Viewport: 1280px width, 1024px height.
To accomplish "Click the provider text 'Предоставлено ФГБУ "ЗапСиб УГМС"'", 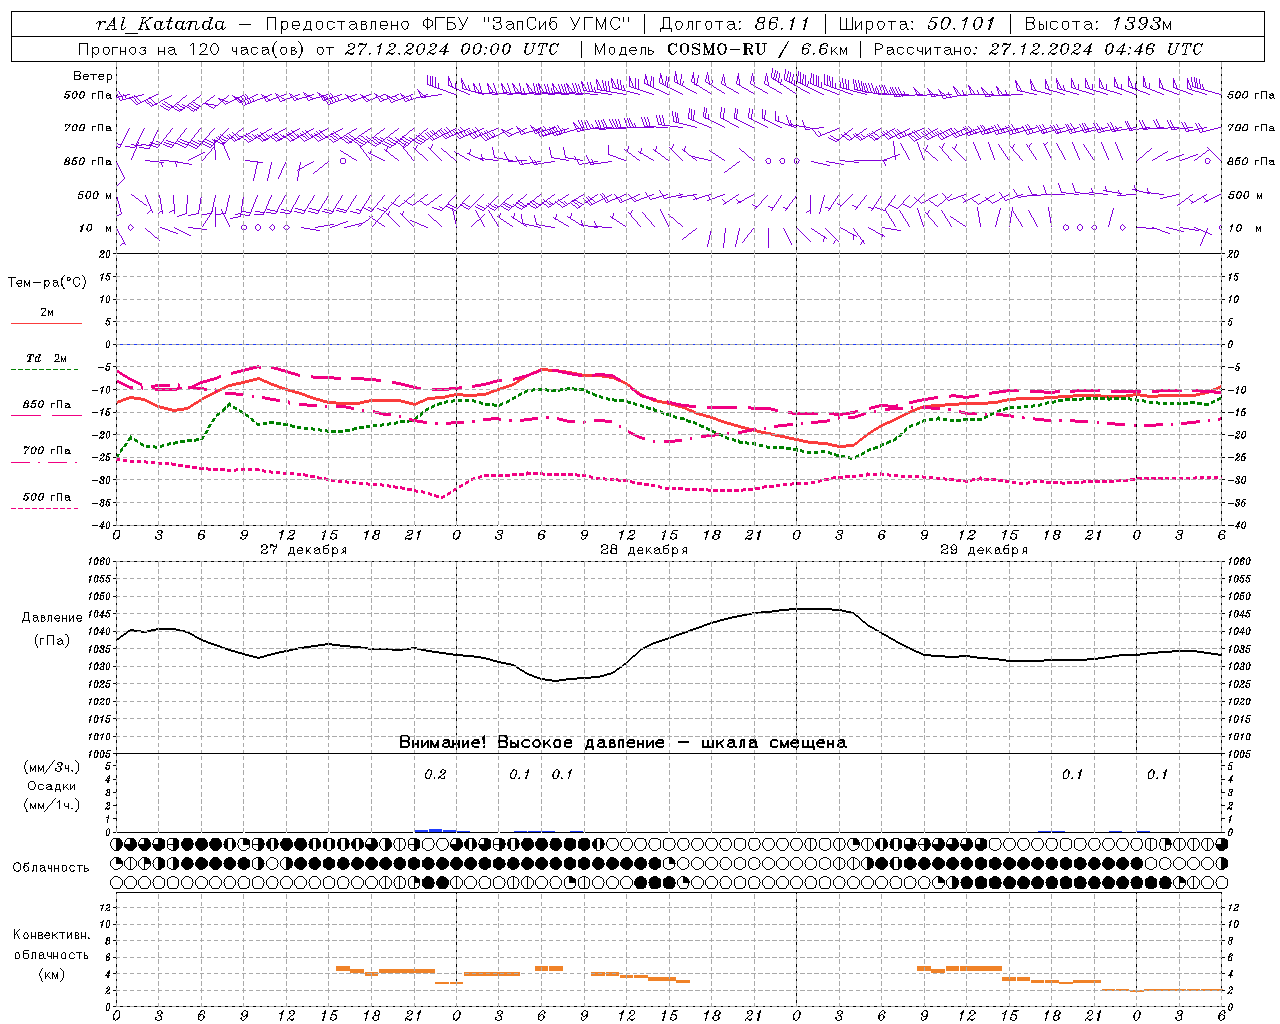I will click(x=448, y=24).
